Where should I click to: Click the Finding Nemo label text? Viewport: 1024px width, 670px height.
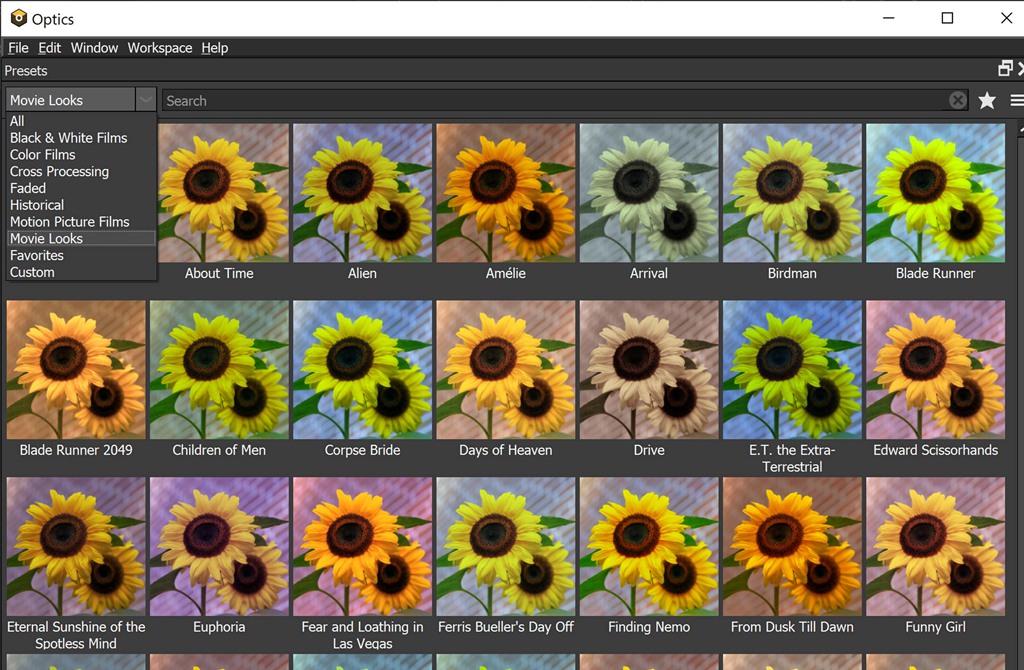pos(649,627)
